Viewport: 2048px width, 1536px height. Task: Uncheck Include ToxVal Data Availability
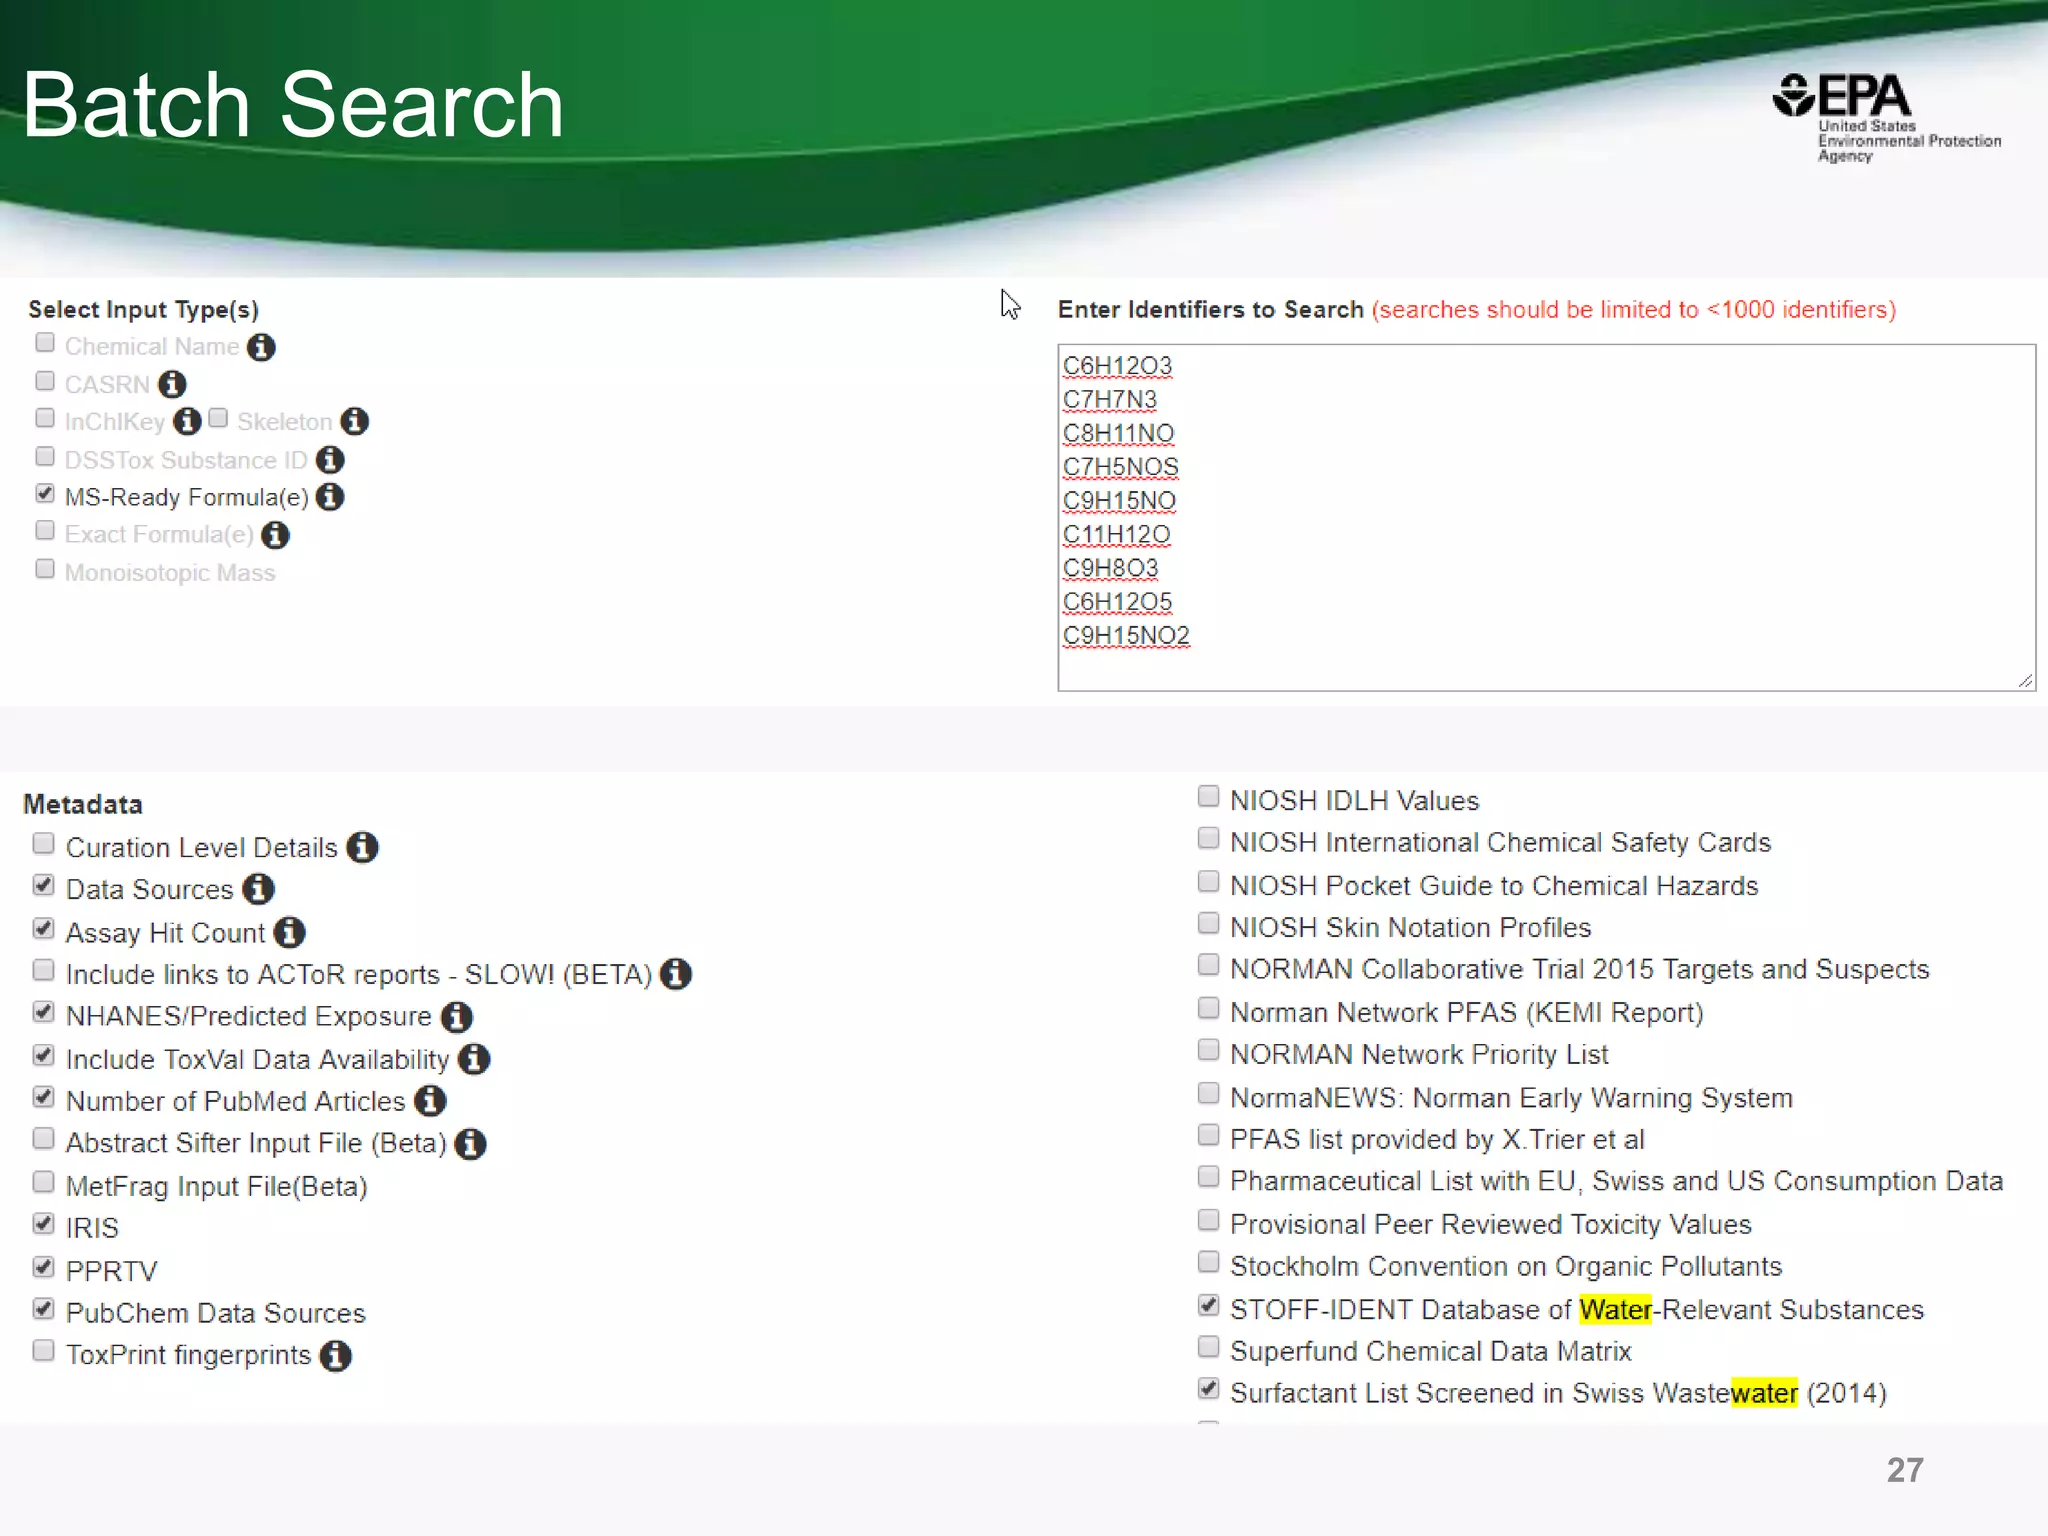(43, 1055)
